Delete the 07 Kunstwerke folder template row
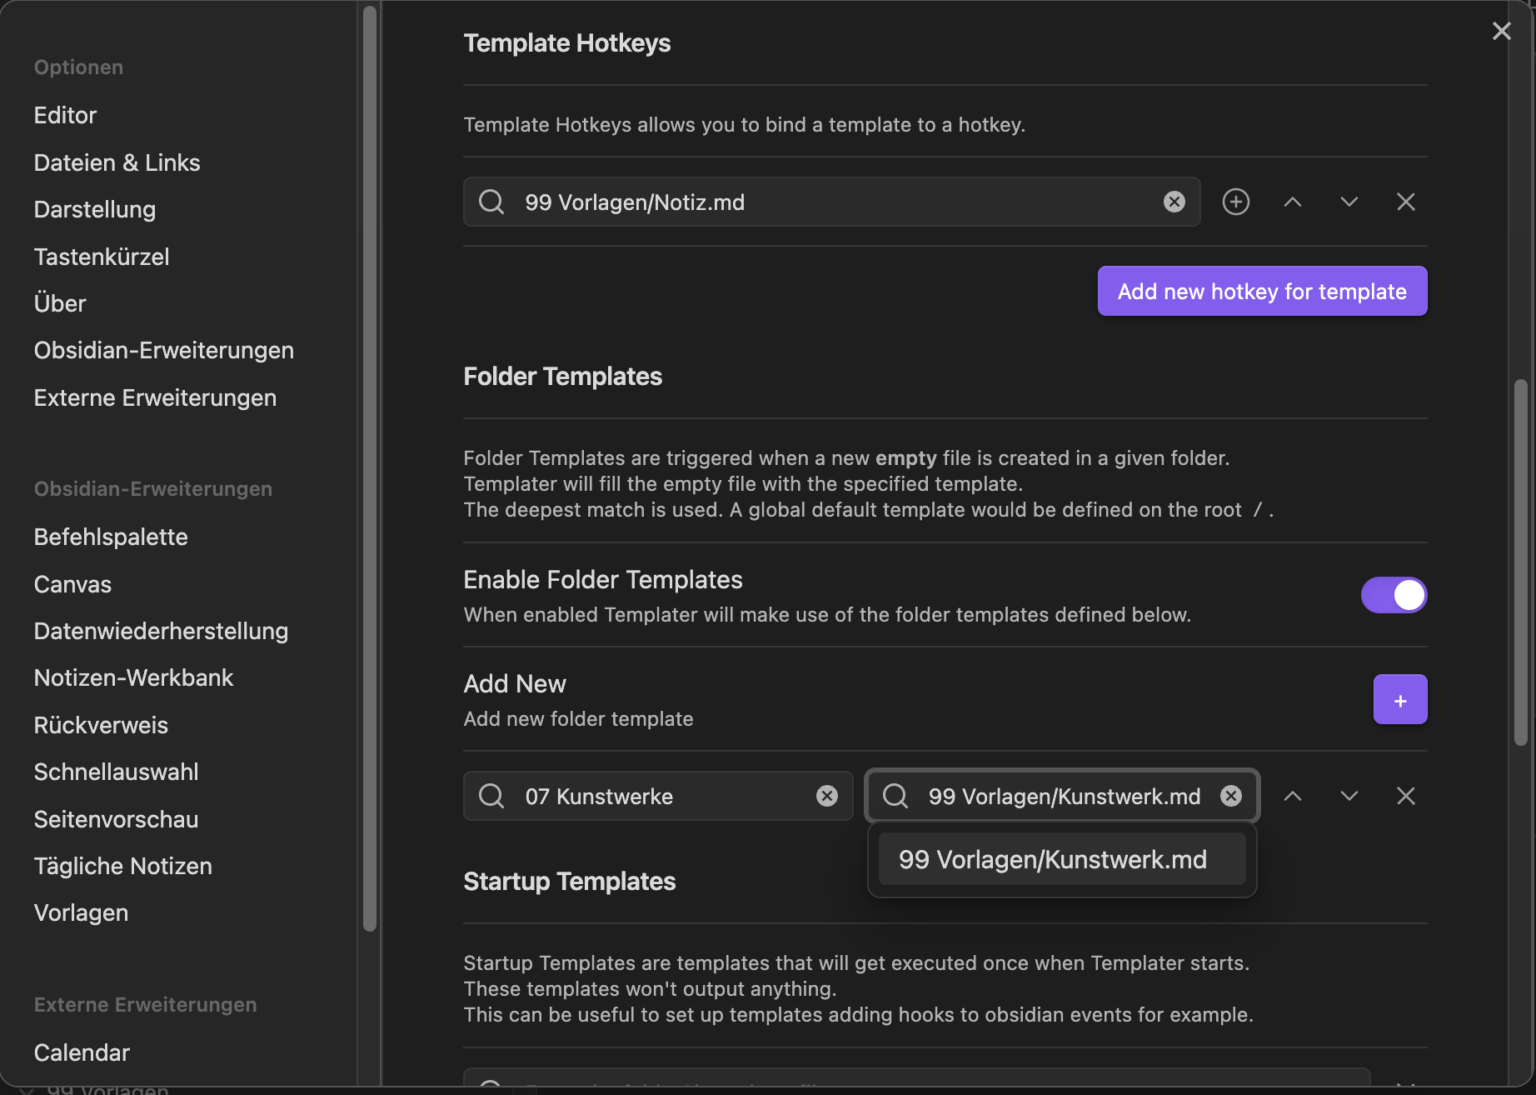Screen dimensions: 1536x1095 point(1406,796)
